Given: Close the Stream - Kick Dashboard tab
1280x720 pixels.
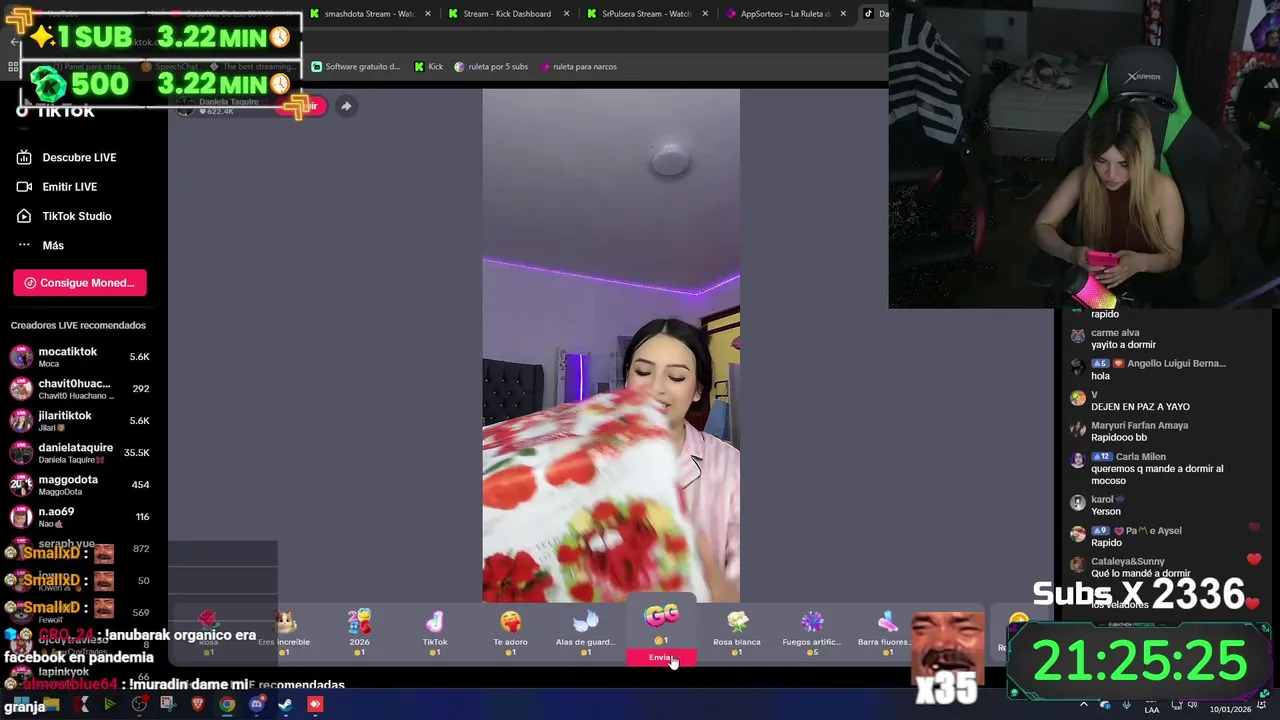Looking at the screenshot, I should pyautogui.click(x=566, y=14).
